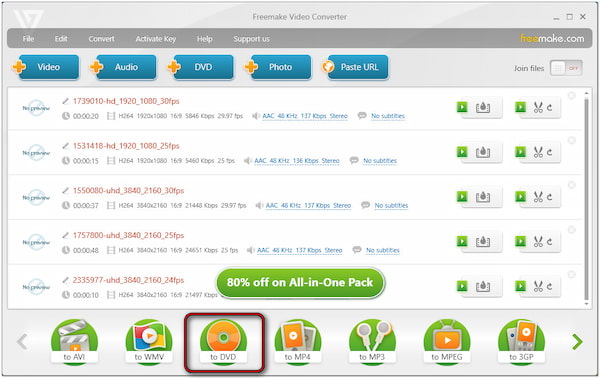Select the file name 1757800-uhd_3840_2160_25fps

point(128,235)
